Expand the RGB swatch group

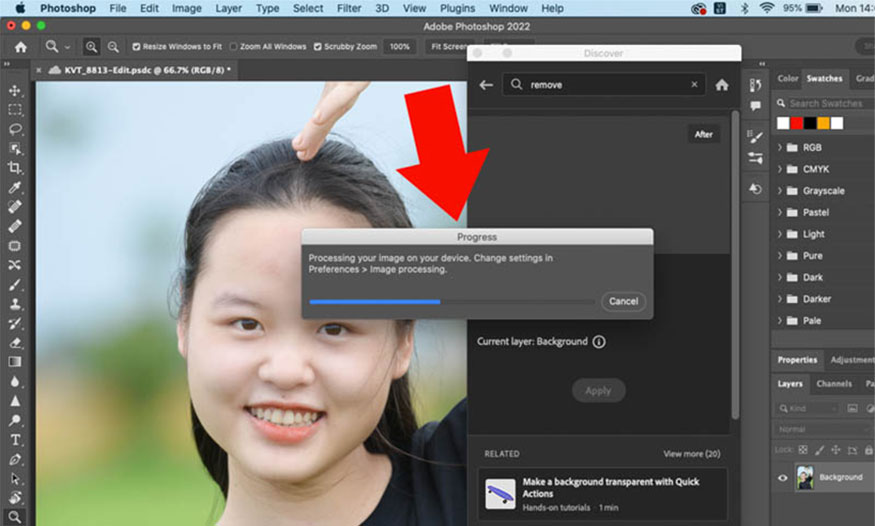point(780,147)
